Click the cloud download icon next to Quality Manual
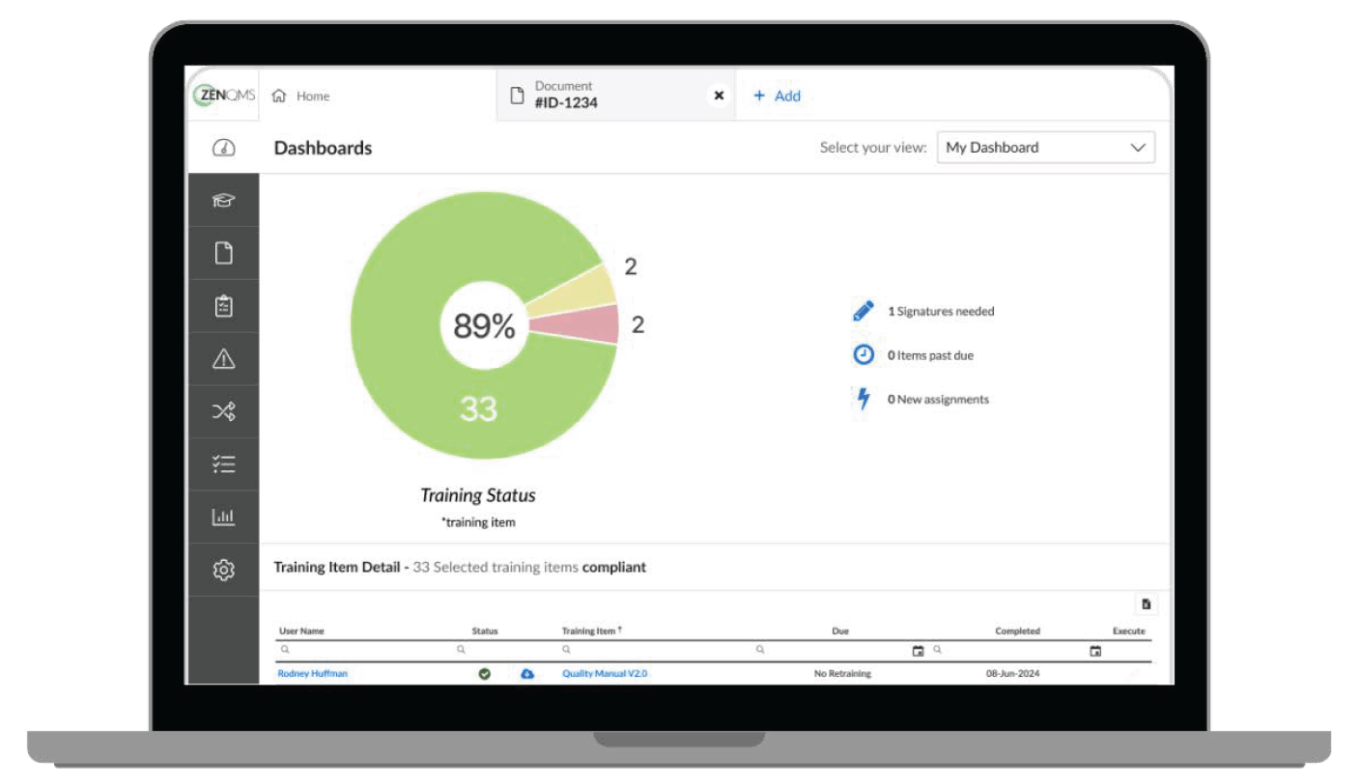The height and width of the screenshot is (784, 1360). (x=528, y=674)
